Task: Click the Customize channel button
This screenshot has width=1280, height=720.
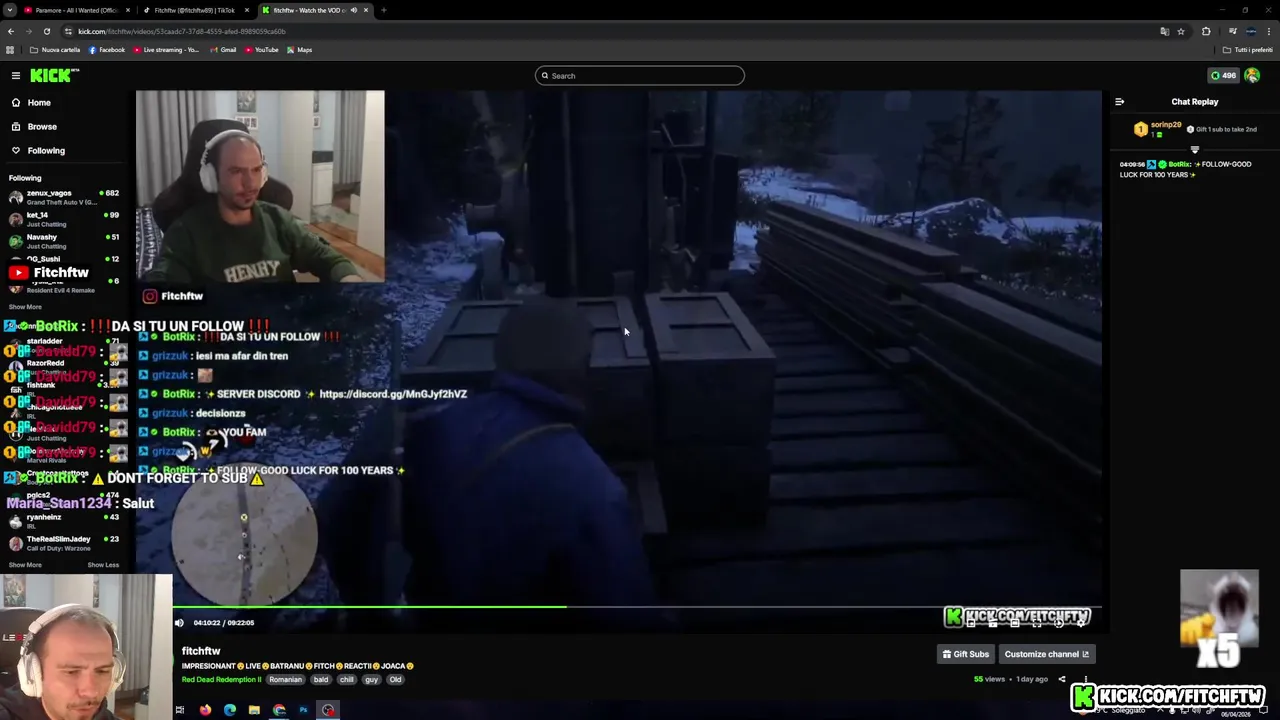Action: (1046, 654)
